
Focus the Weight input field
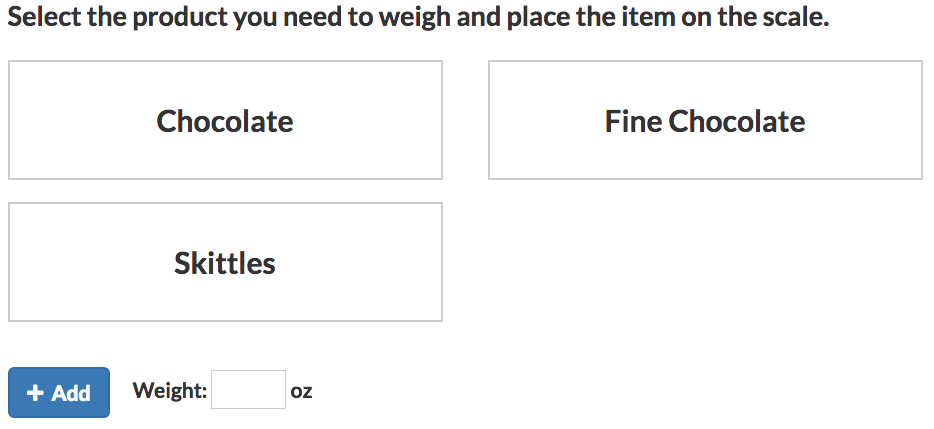248,390
